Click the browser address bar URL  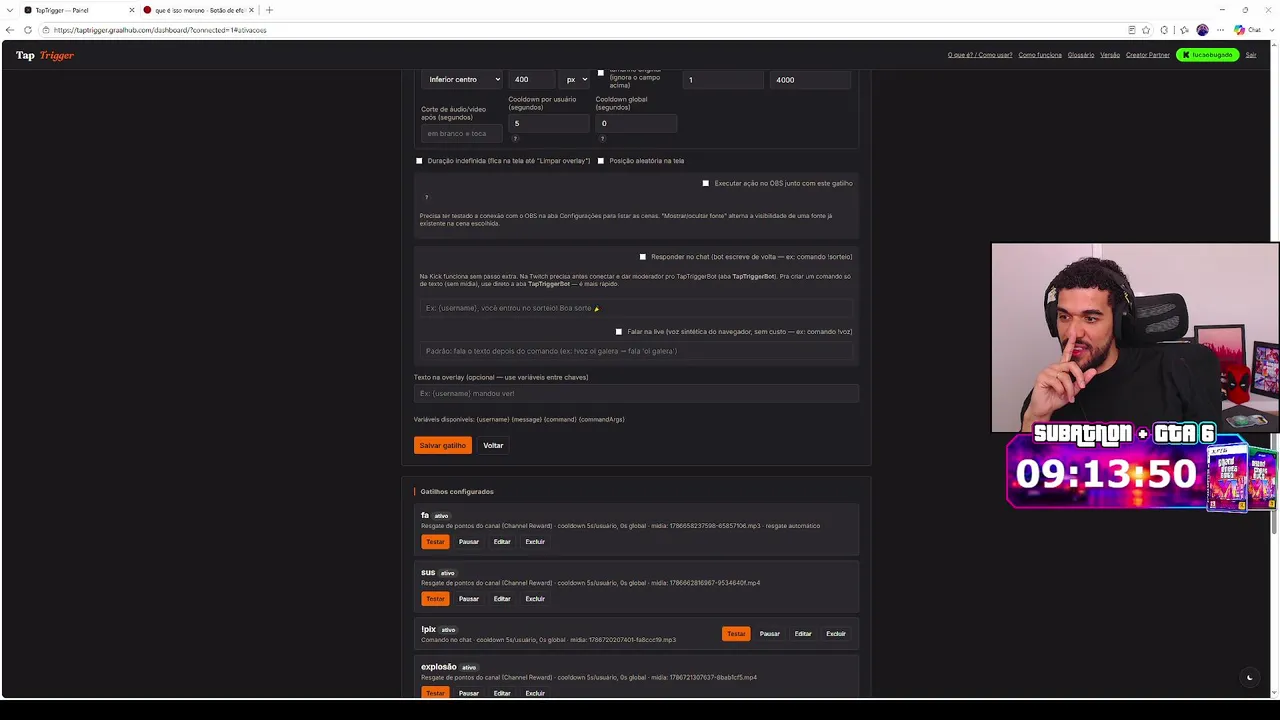(x=160, y=30)
